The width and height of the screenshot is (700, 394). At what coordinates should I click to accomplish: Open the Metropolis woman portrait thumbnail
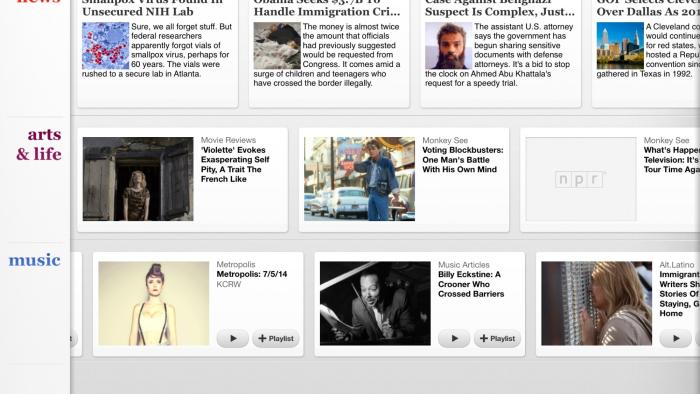pos(154,303)
